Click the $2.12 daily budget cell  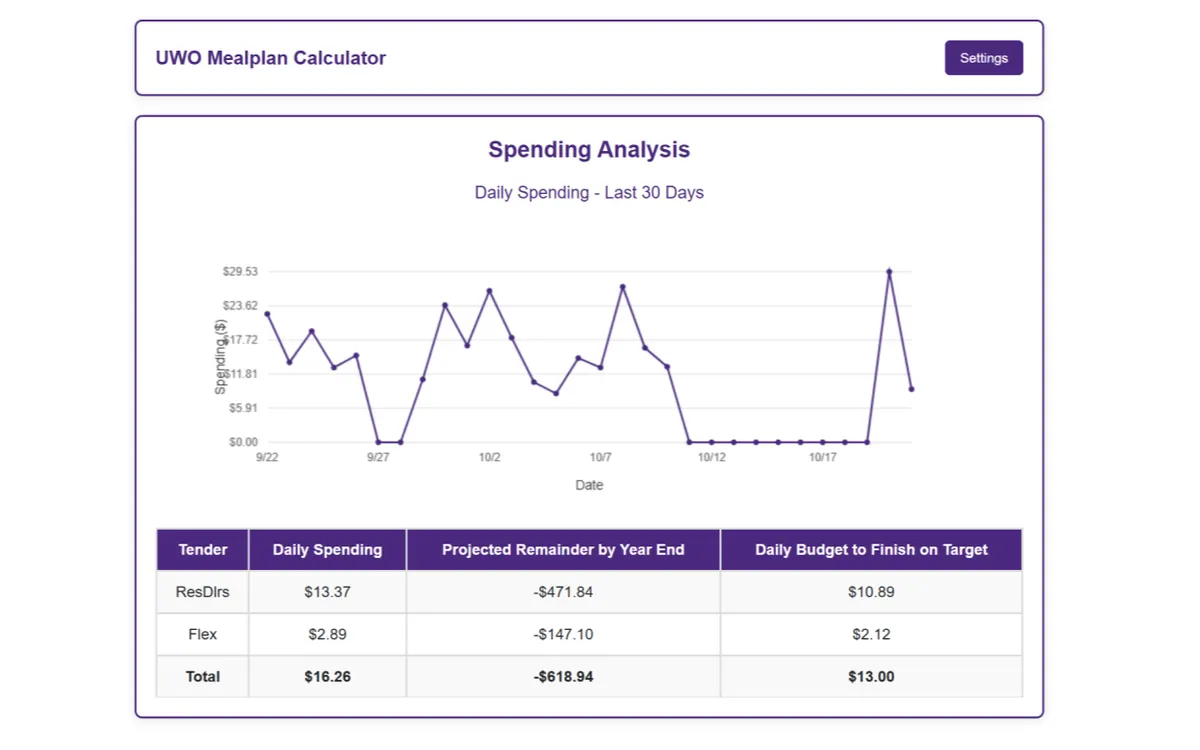[871, 634]
